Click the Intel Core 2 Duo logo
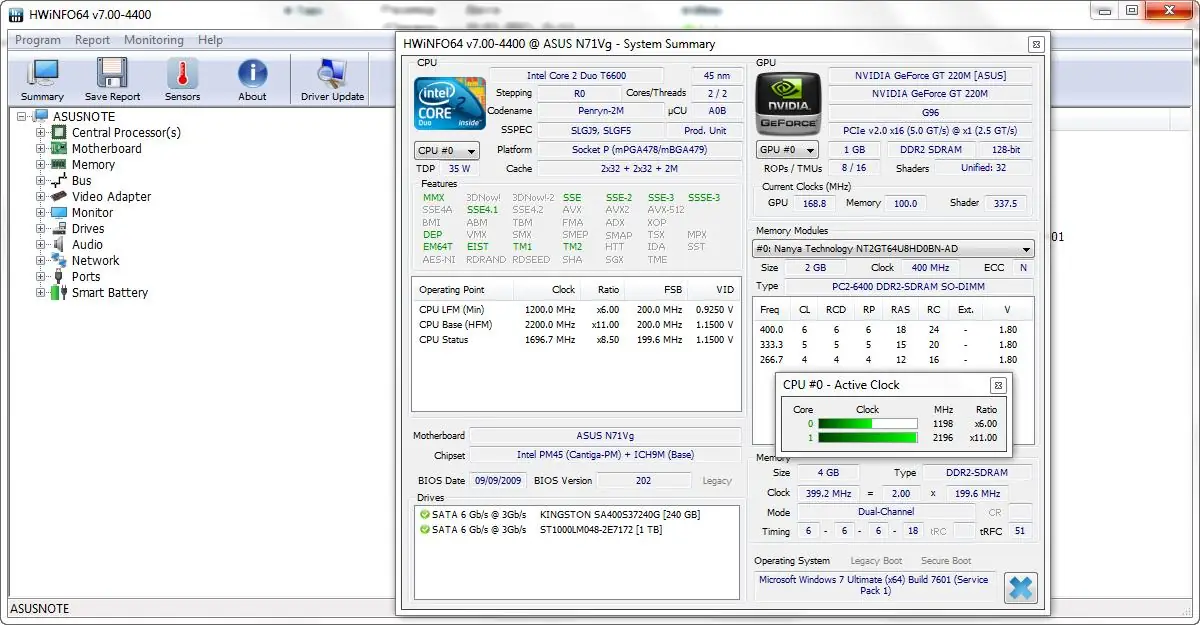1200x625 pixels. coord(450,104)
